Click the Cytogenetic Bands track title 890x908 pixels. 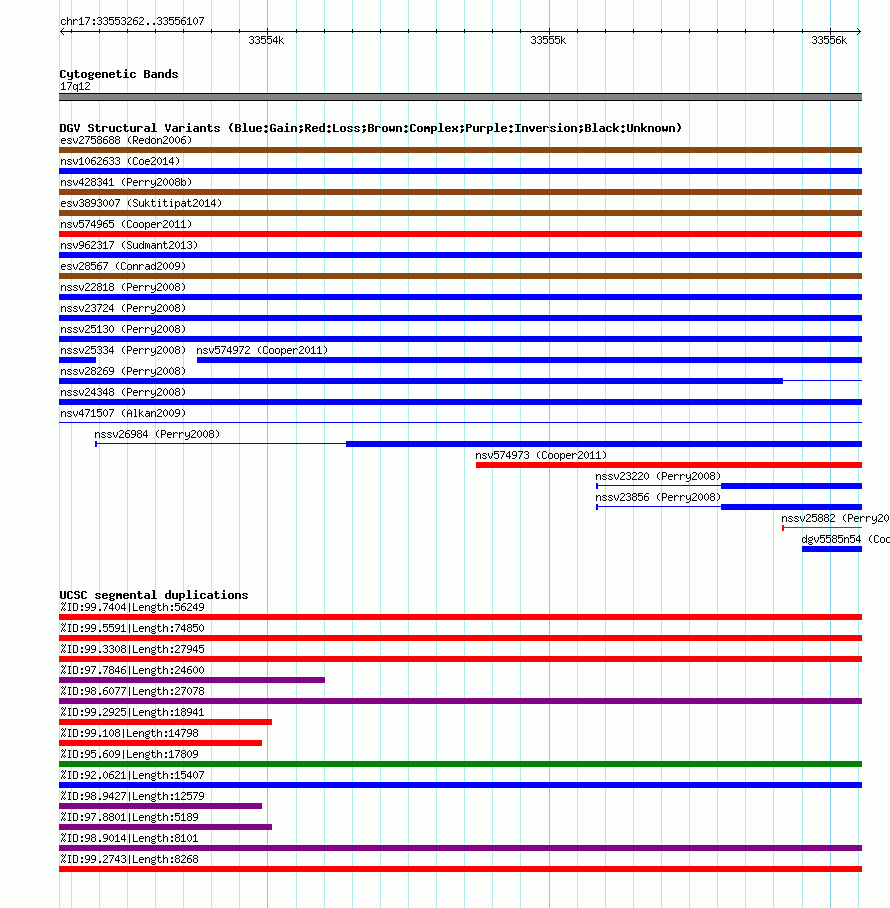pyautogui.click(x=119, y=74)
